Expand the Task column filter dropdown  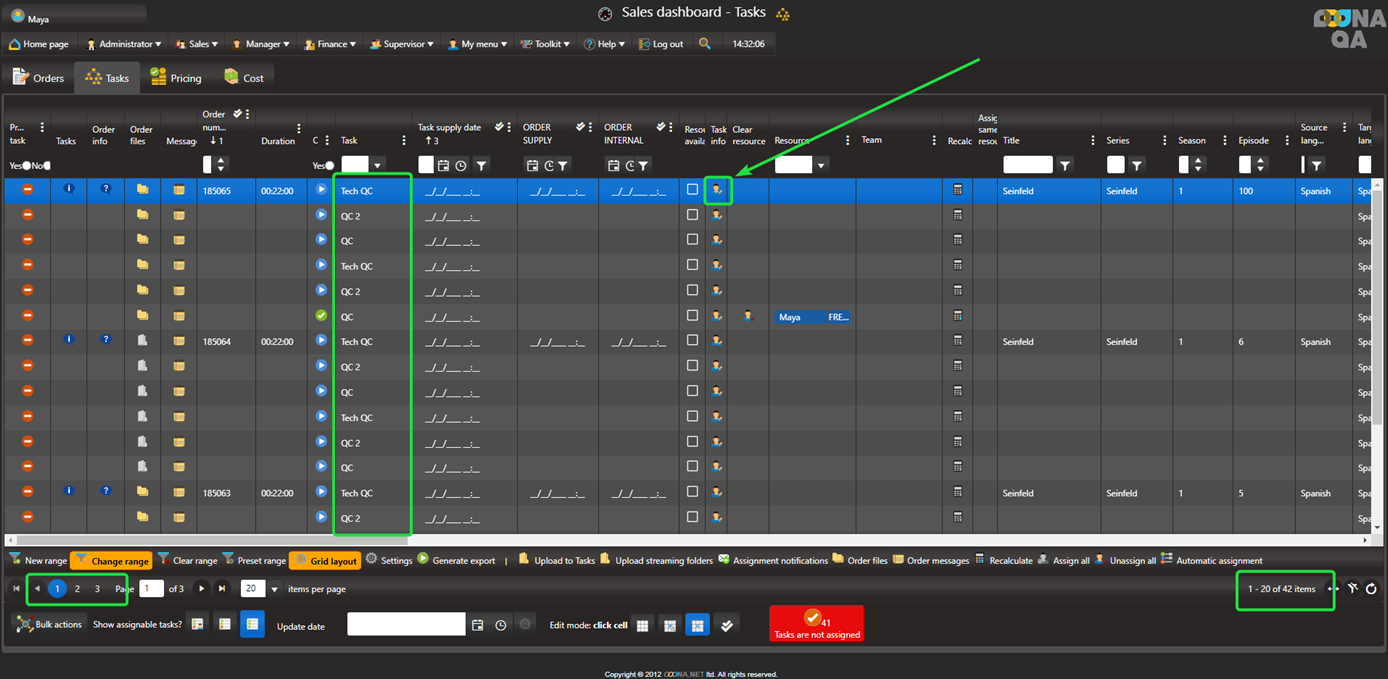(377, 165)
